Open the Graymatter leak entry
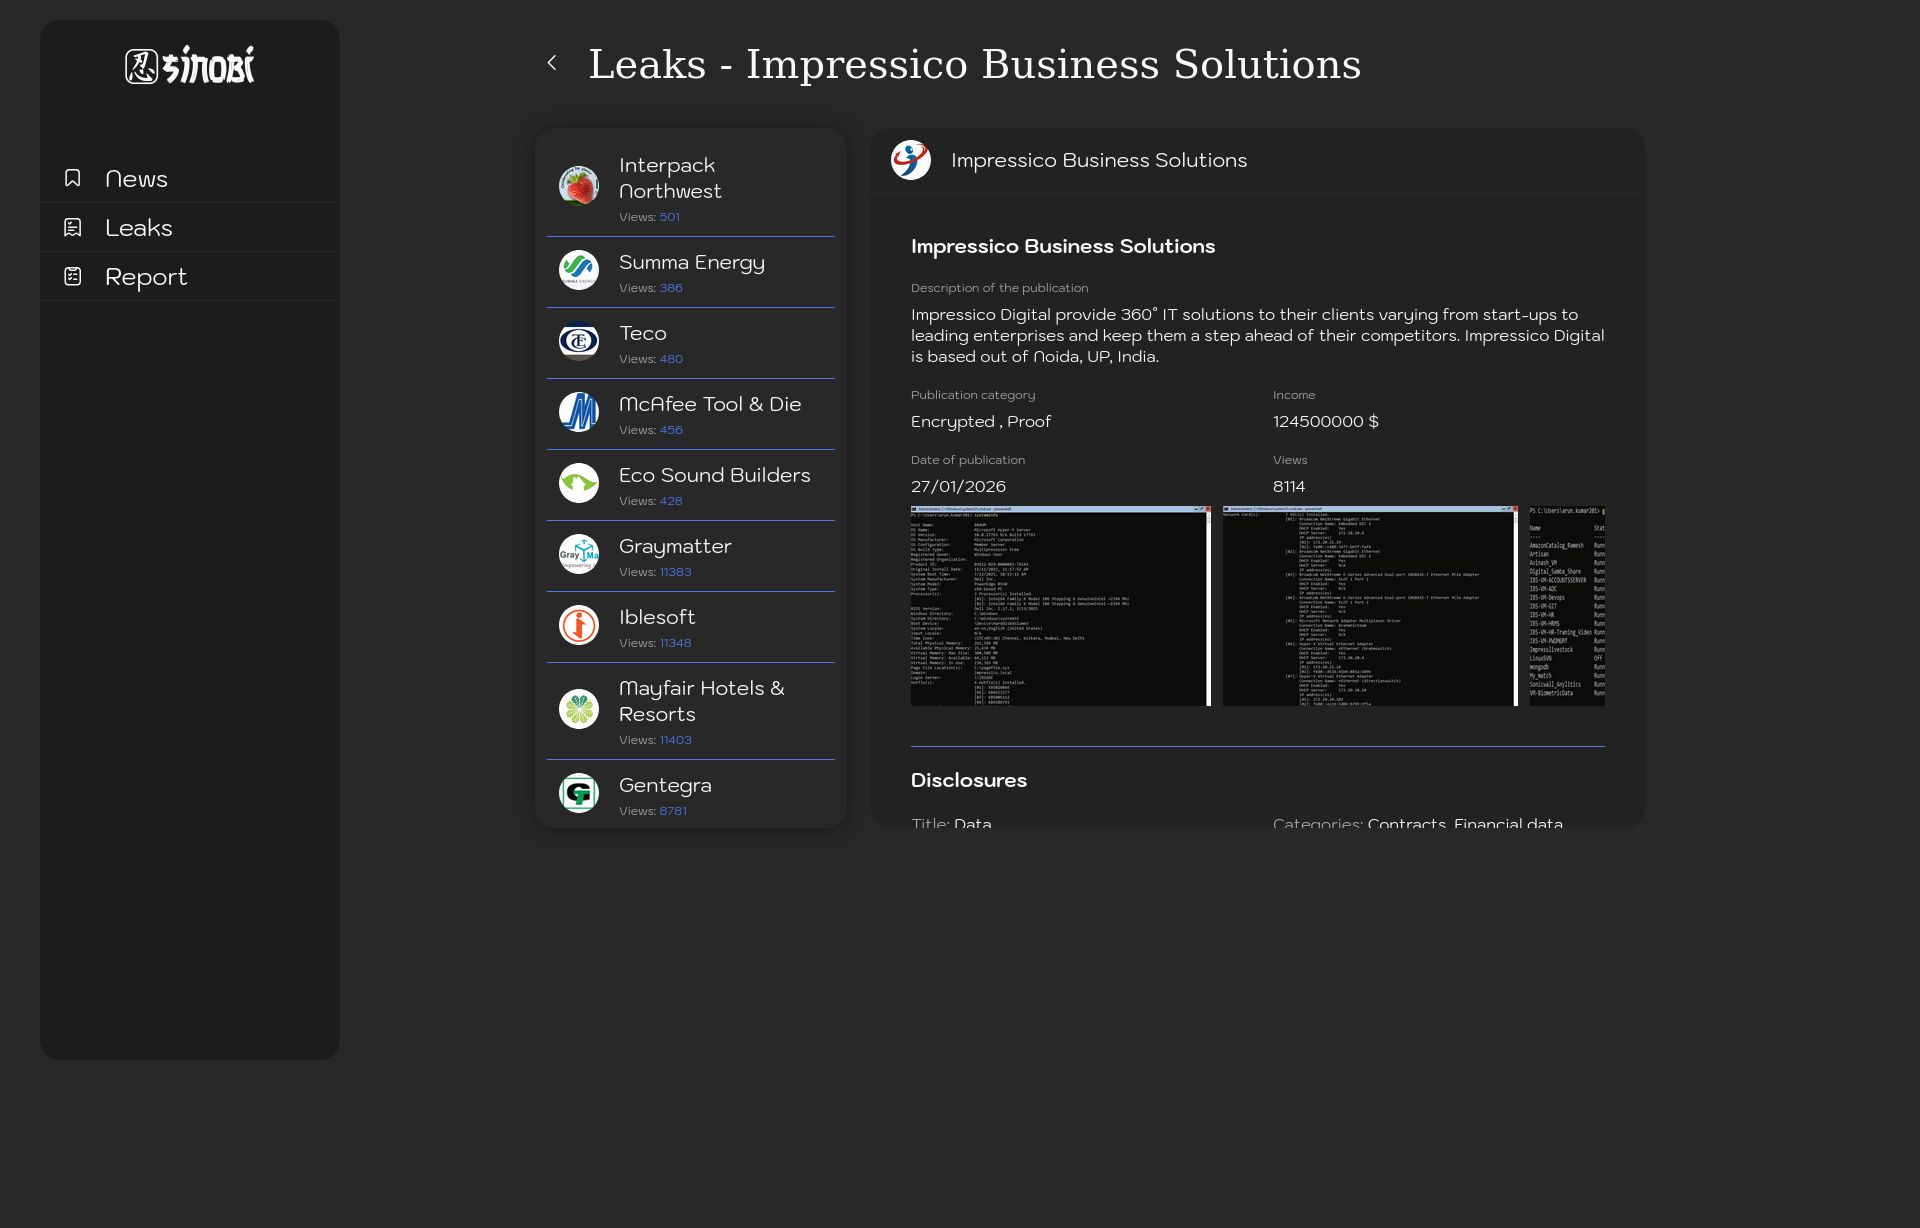This screenshot has height=1228, width=1920. pos(675,547)
